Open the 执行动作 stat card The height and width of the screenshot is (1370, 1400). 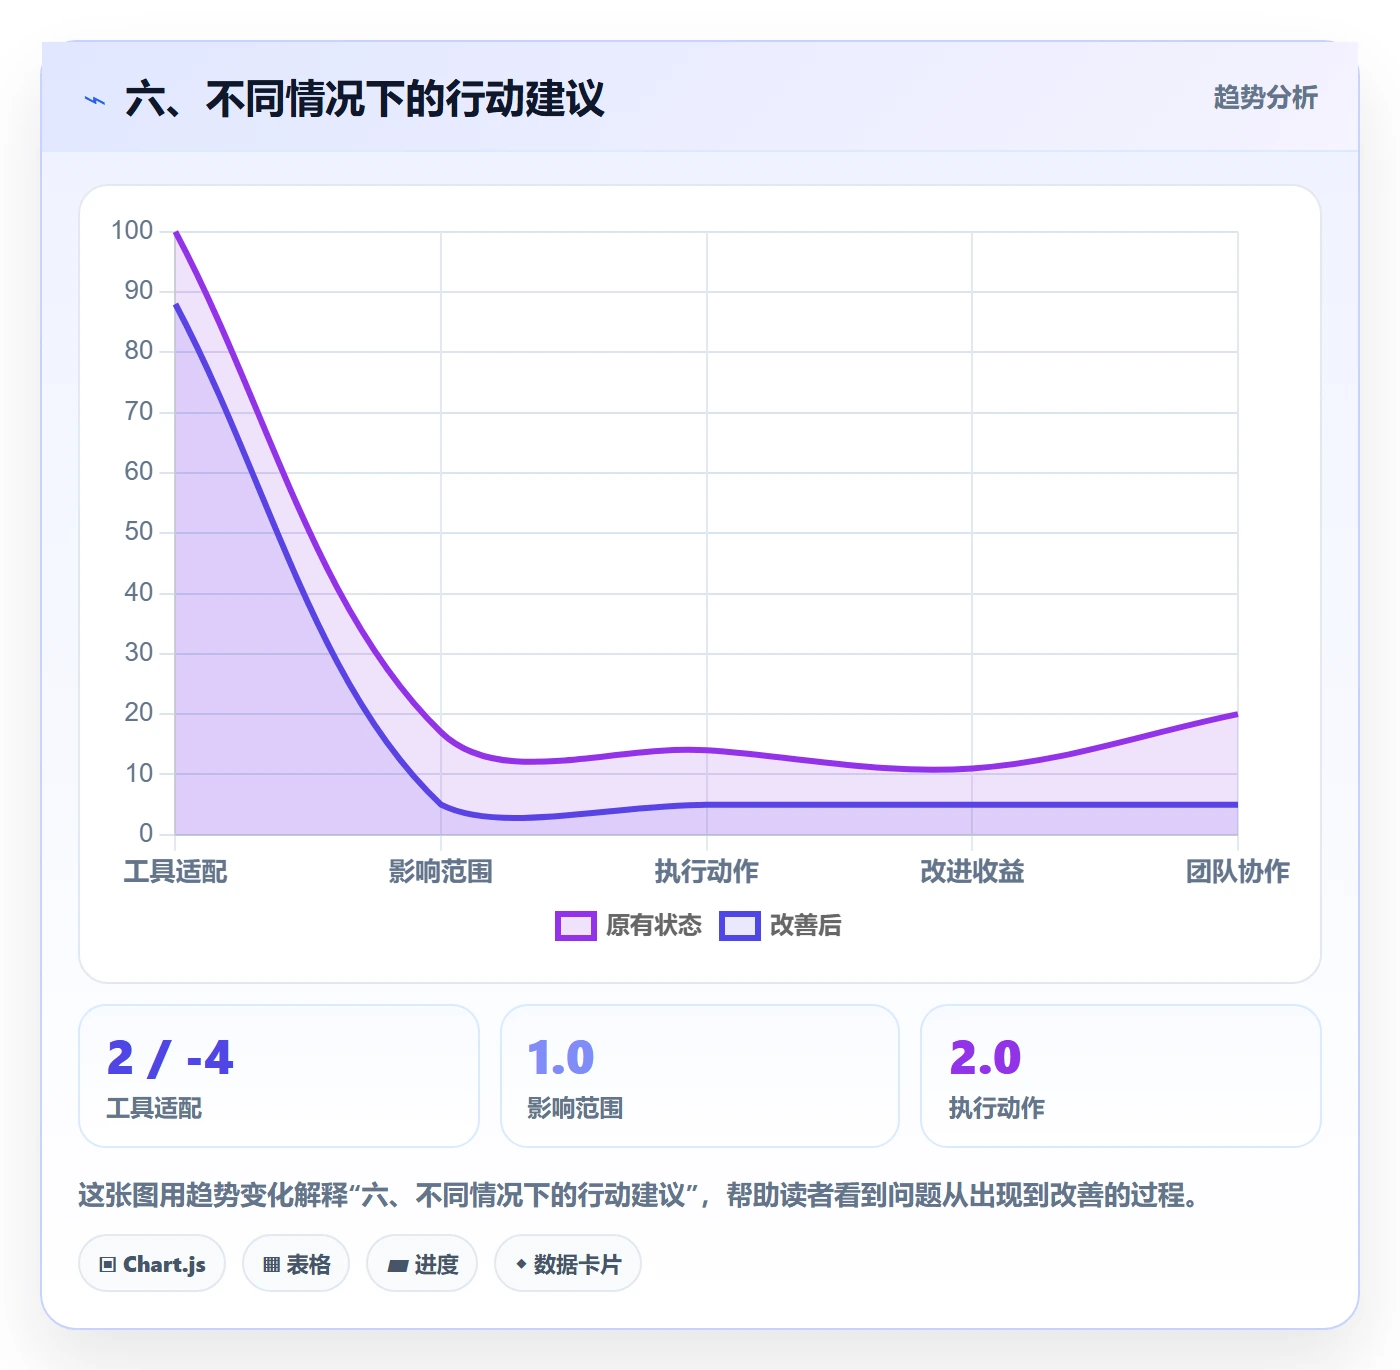(x=1121, y=1076)
